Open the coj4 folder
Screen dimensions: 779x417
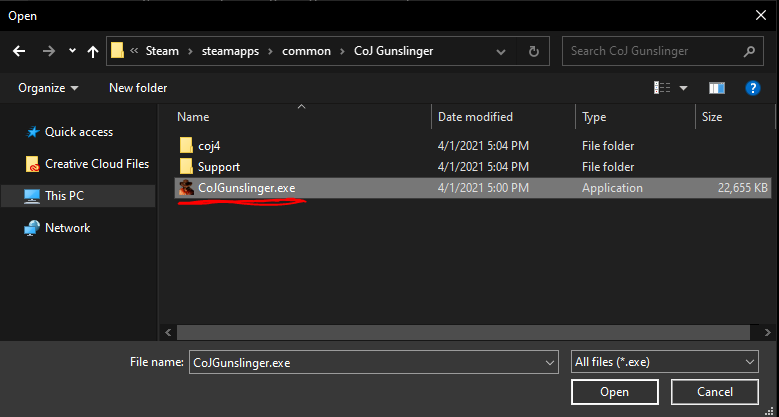point(208,146)
